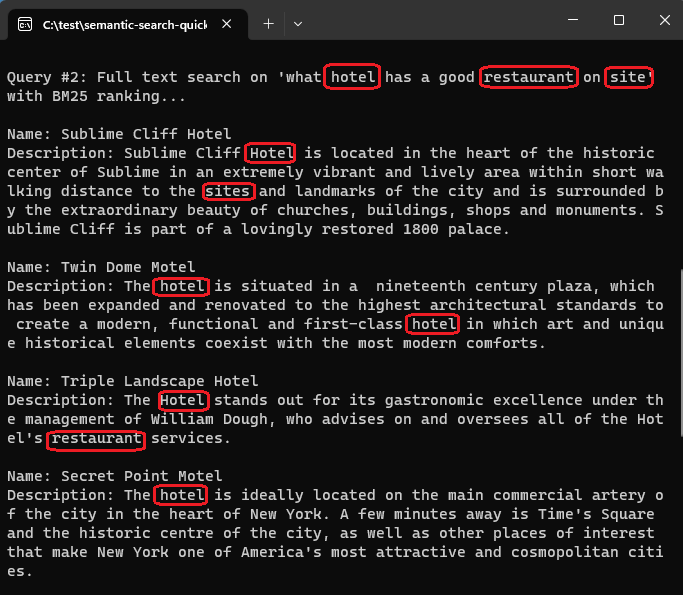Click the 'Name: Sublime Cliff Hotel' line
Viewport: 683px width, 595px height.
(x=119, y=134)
